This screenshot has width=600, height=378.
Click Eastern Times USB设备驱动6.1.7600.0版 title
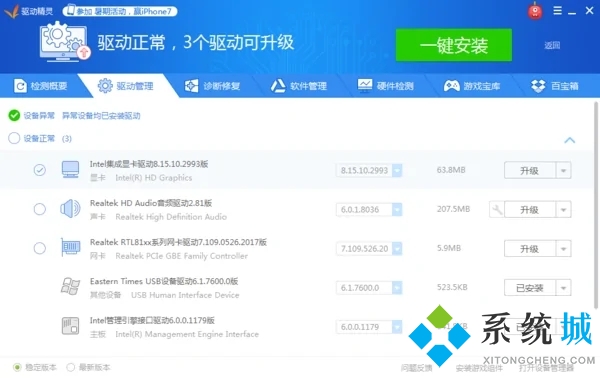pyautogui.click(x=164, y=281)
